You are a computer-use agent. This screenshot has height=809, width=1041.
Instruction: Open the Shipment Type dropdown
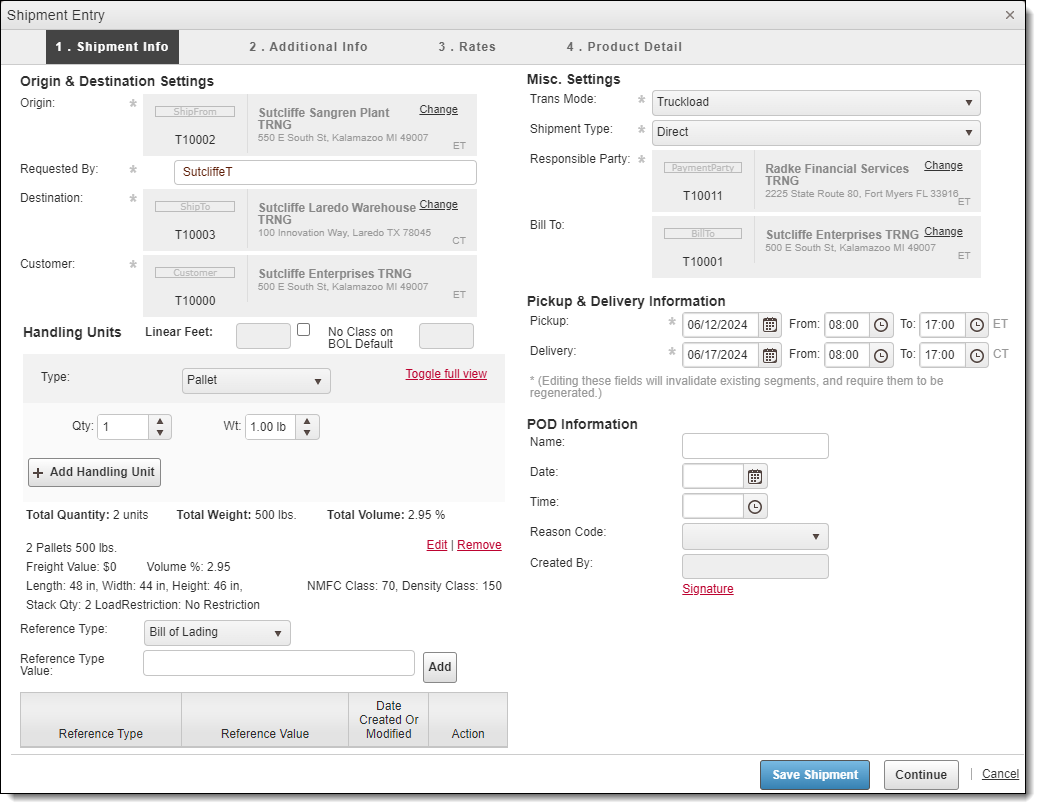click(x=816, y=132)
